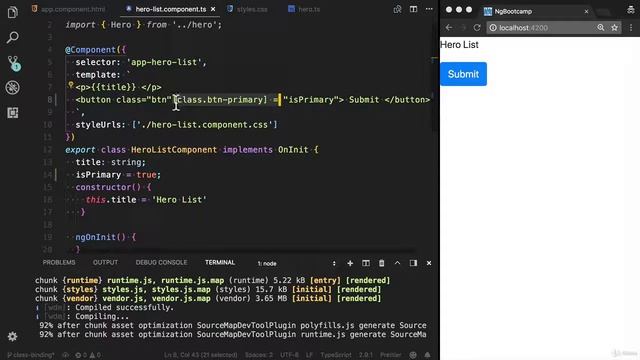640x360 pixels.
Task: Click the TypeScript version in status bar
Action: (366, 355)
